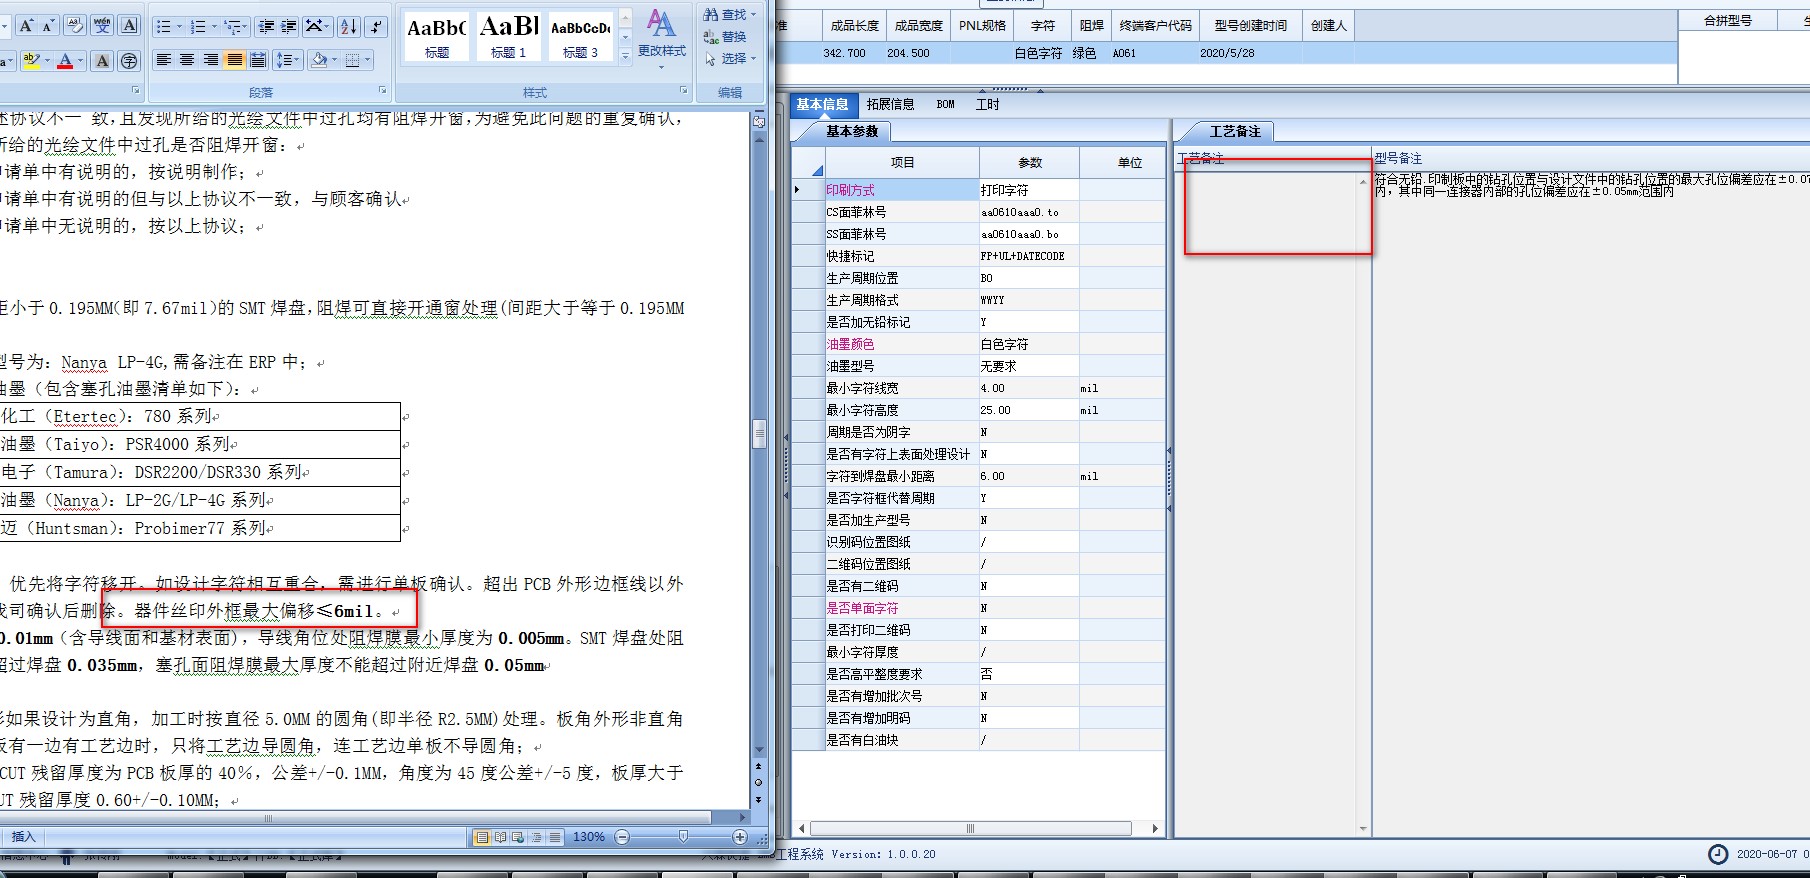The image size is (1810, 878).
Task: Switch to Full Screen Reading view
Action: (x=500, y=837)
